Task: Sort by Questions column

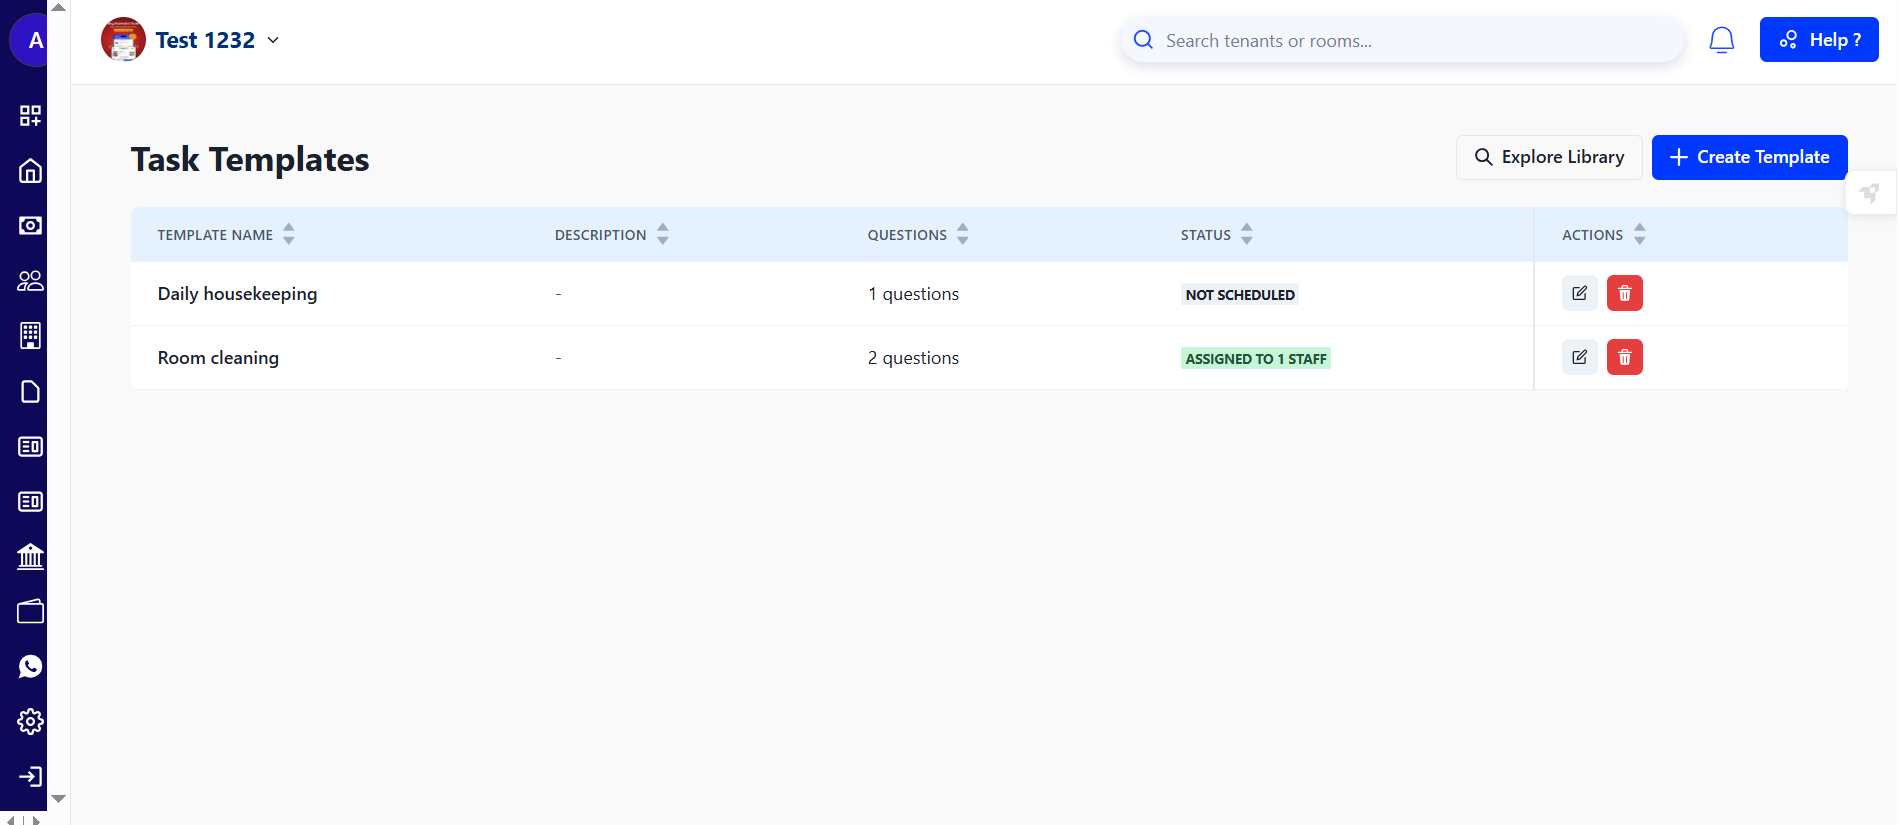Action: click(962, 235)
